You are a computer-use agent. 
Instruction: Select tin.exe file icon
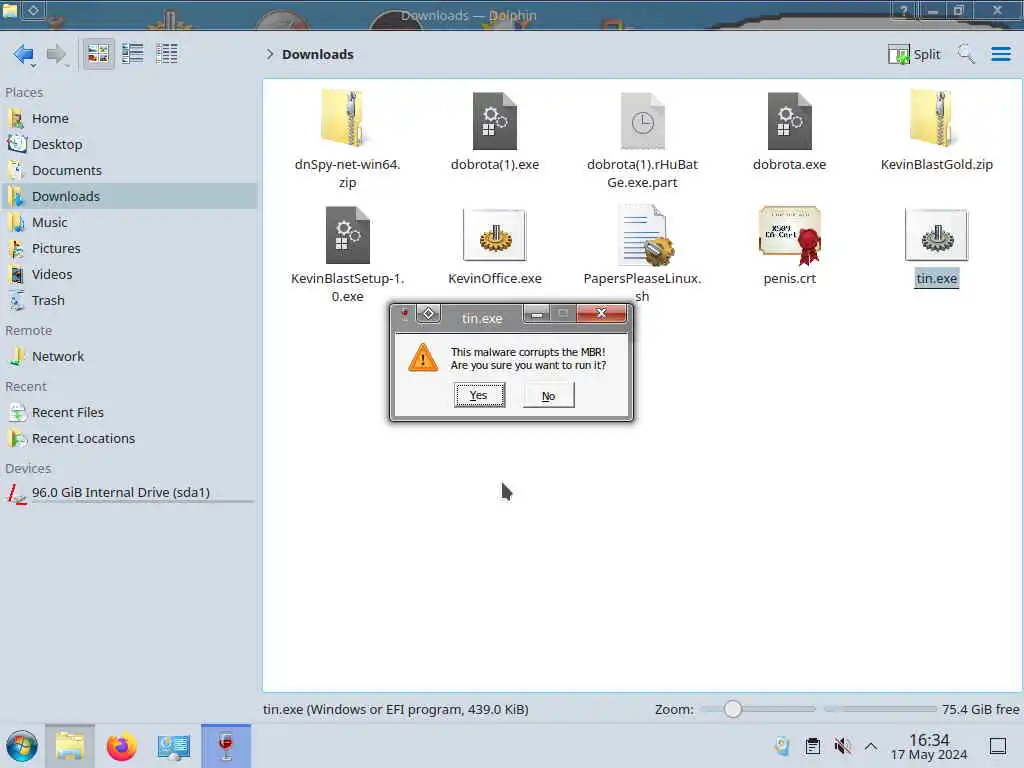click(936, 235)
